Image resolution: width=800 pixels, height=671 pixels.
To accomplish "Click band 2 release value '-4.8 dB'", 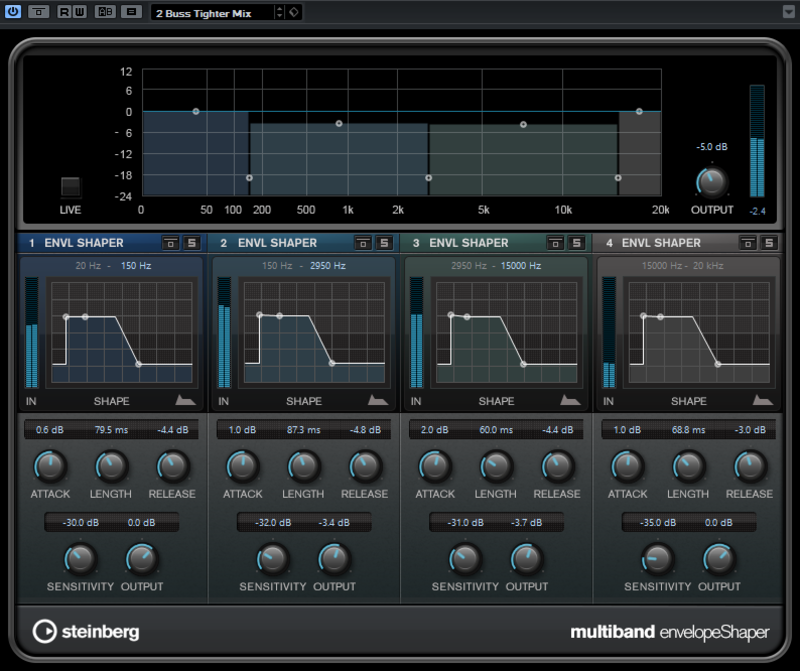I will click(x=365, y=430).
